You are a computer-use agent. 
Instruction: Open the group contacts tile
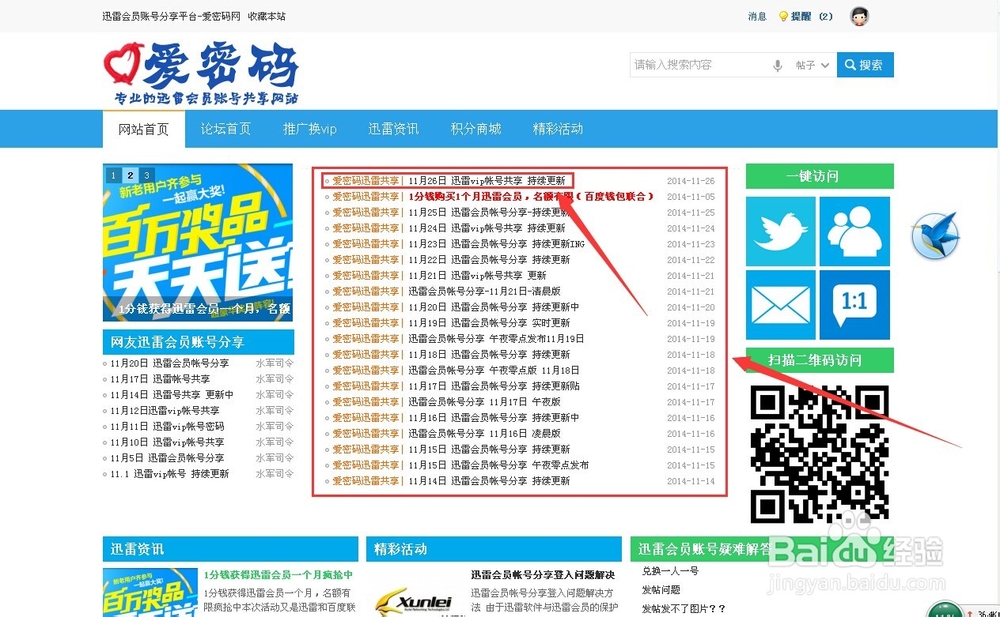(x=854, y=231)
